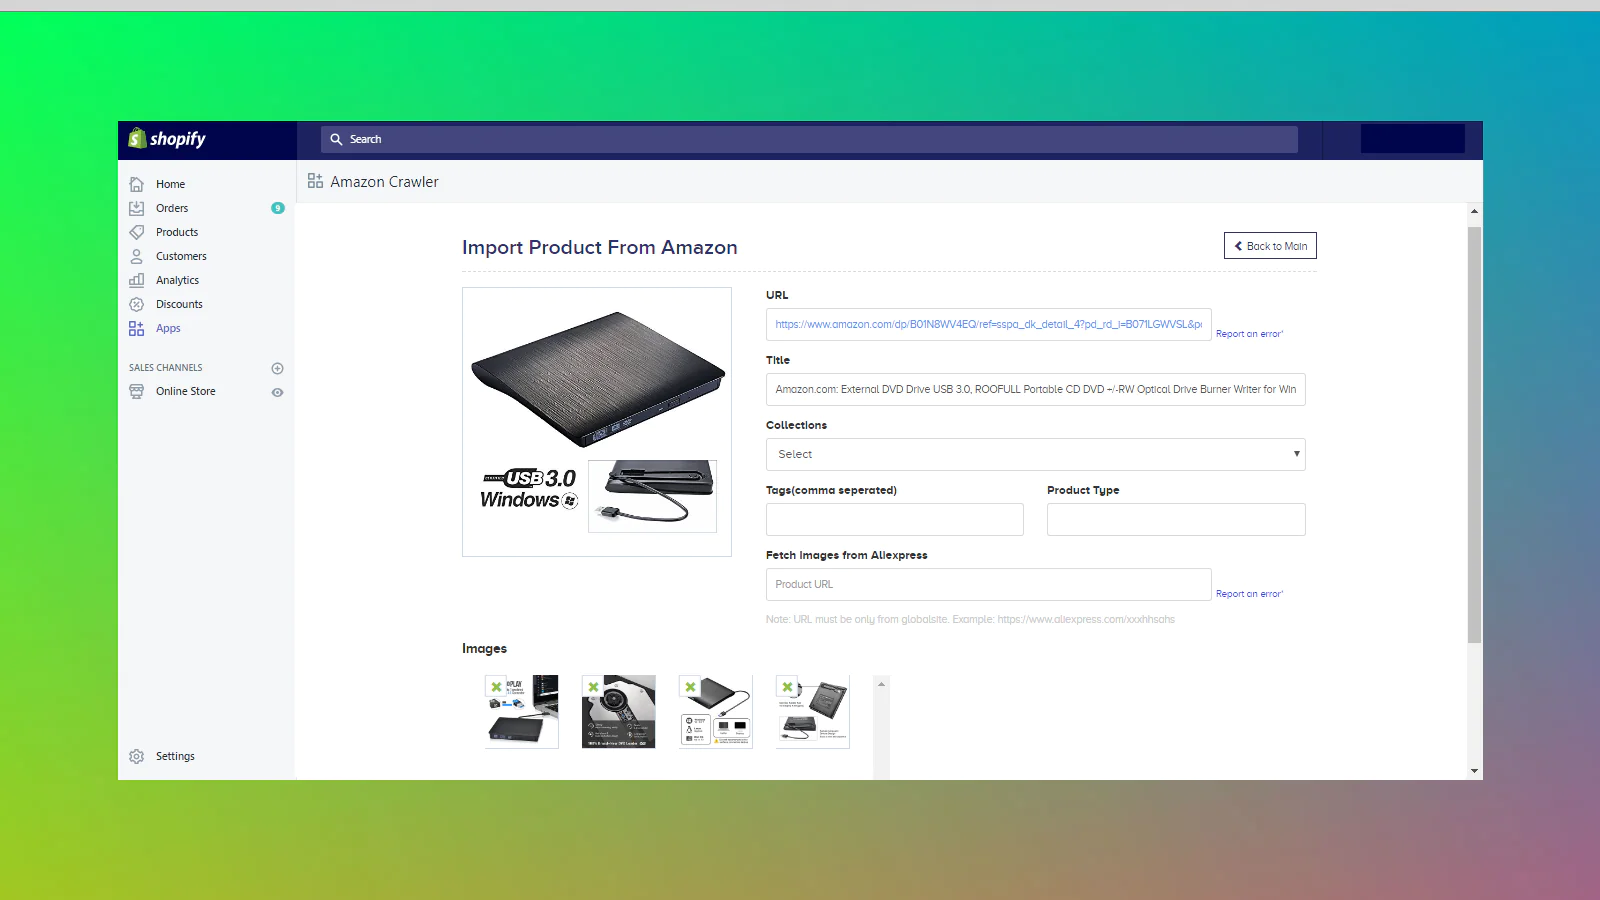Click the search magnifier icon
The height and width of the screenshot is (900, 1600).
[x=336, y=139]
